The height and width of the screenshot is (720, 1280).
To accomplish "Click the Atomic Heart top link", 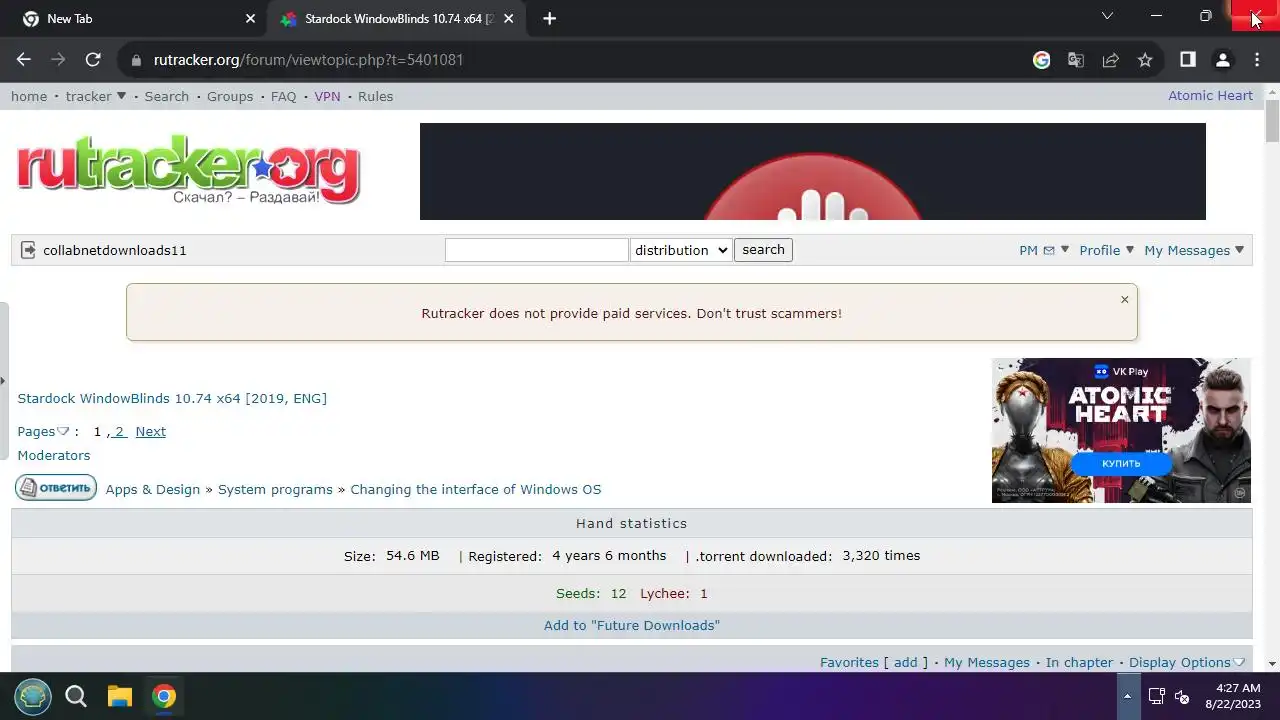I will click(1210, 95).
